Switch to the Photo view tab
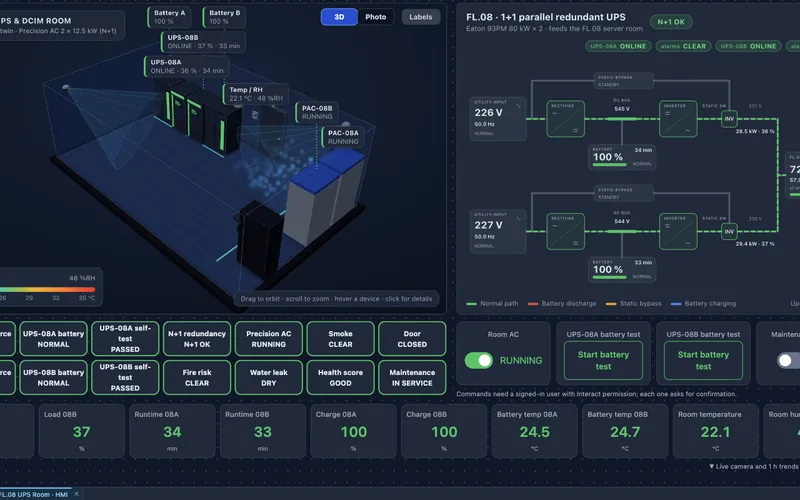The image size is (800, 500). click(x=376, y=17)
